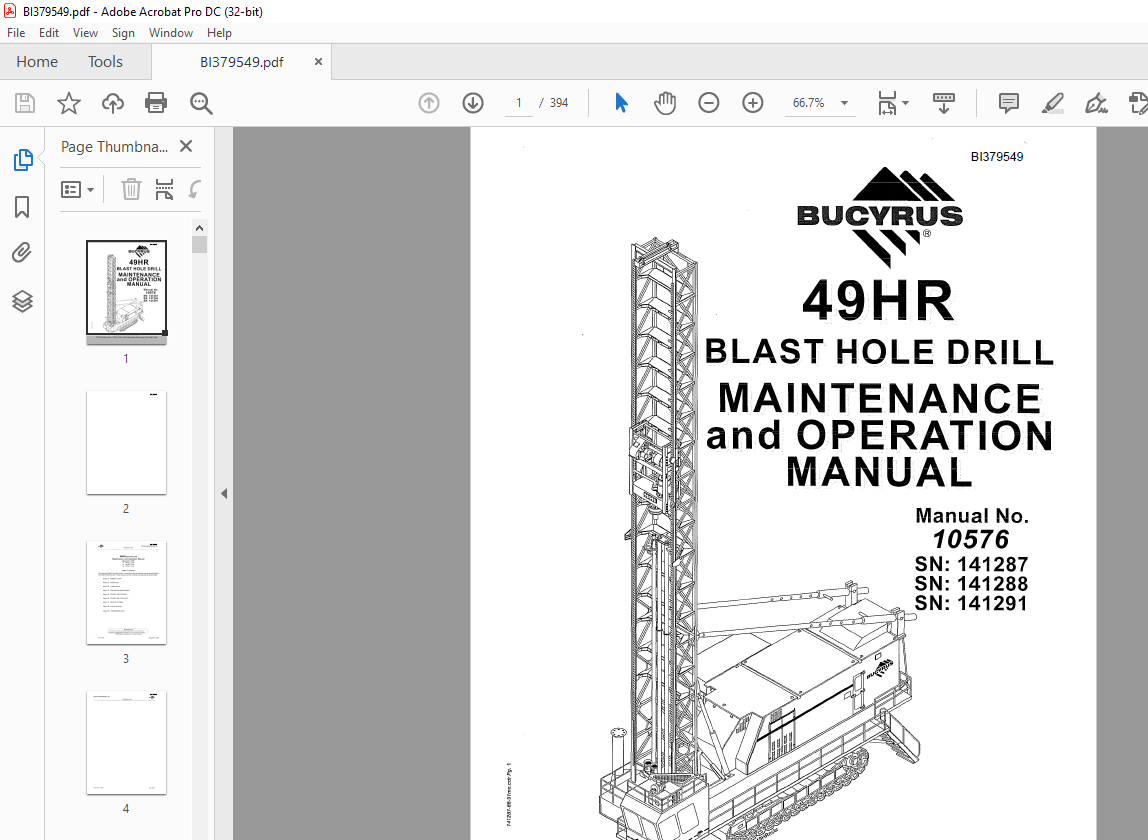Image resolution: width=1148 pixels, height=840 pixels.
Task: Print the document with printer icon
Action: click(156, 103)
